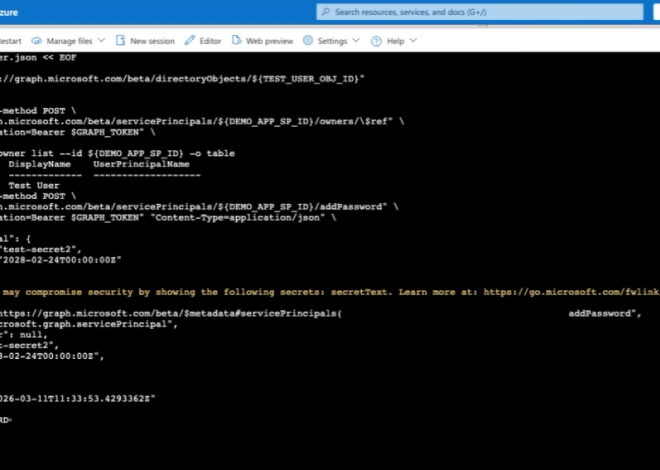Click 'owner list --id ${DEMO_APP_SP_ID}' command text
The image size is (660, 470).
point(91,153)
